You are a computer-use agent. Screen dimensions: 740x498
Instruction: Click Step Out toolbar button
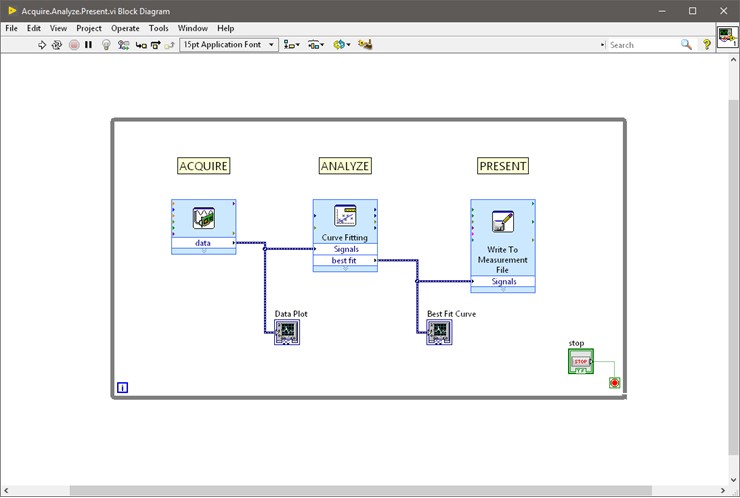coord(169,45)
